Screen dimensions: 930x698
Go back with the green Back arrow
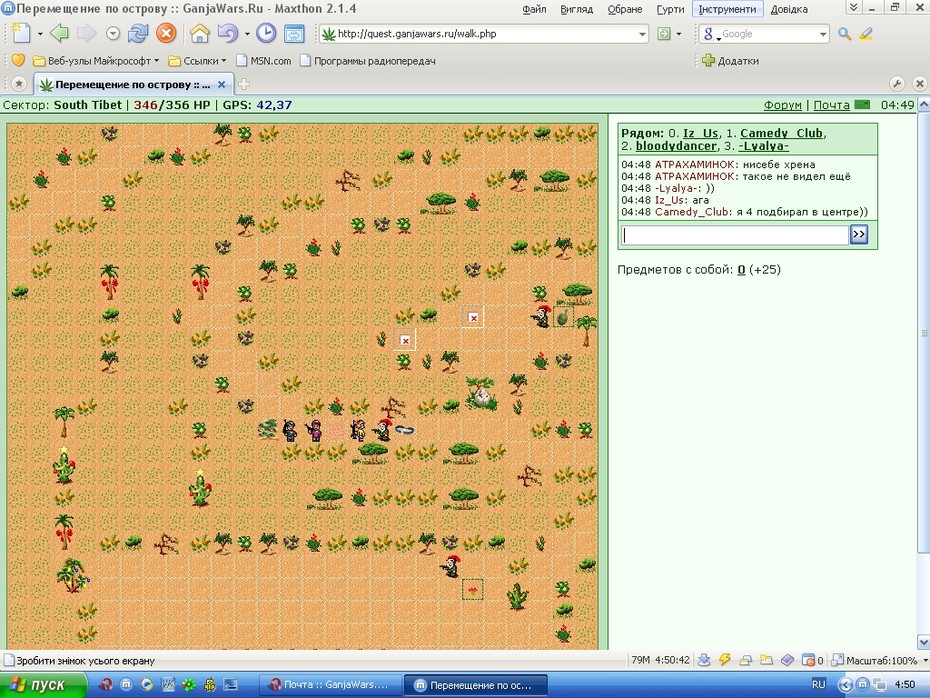tap(59, 33)
